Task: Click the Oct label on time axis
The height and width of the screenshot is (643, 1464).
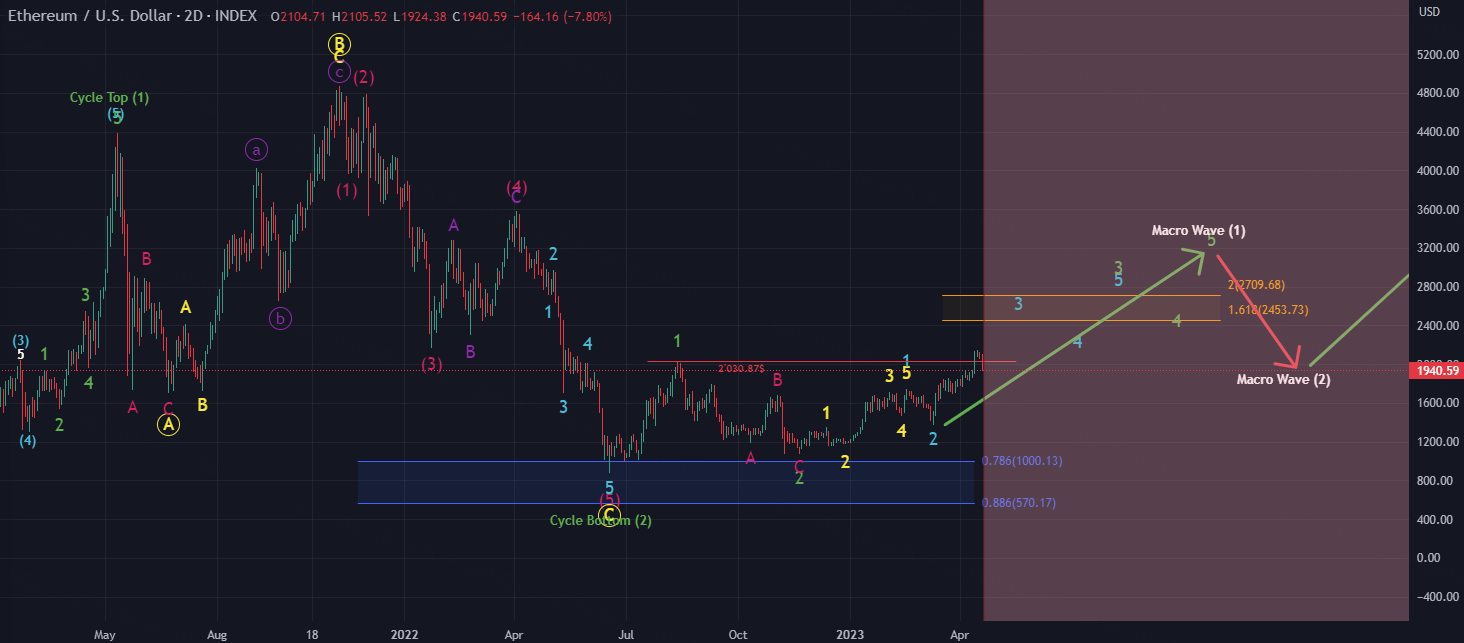Action: point(738,635)
